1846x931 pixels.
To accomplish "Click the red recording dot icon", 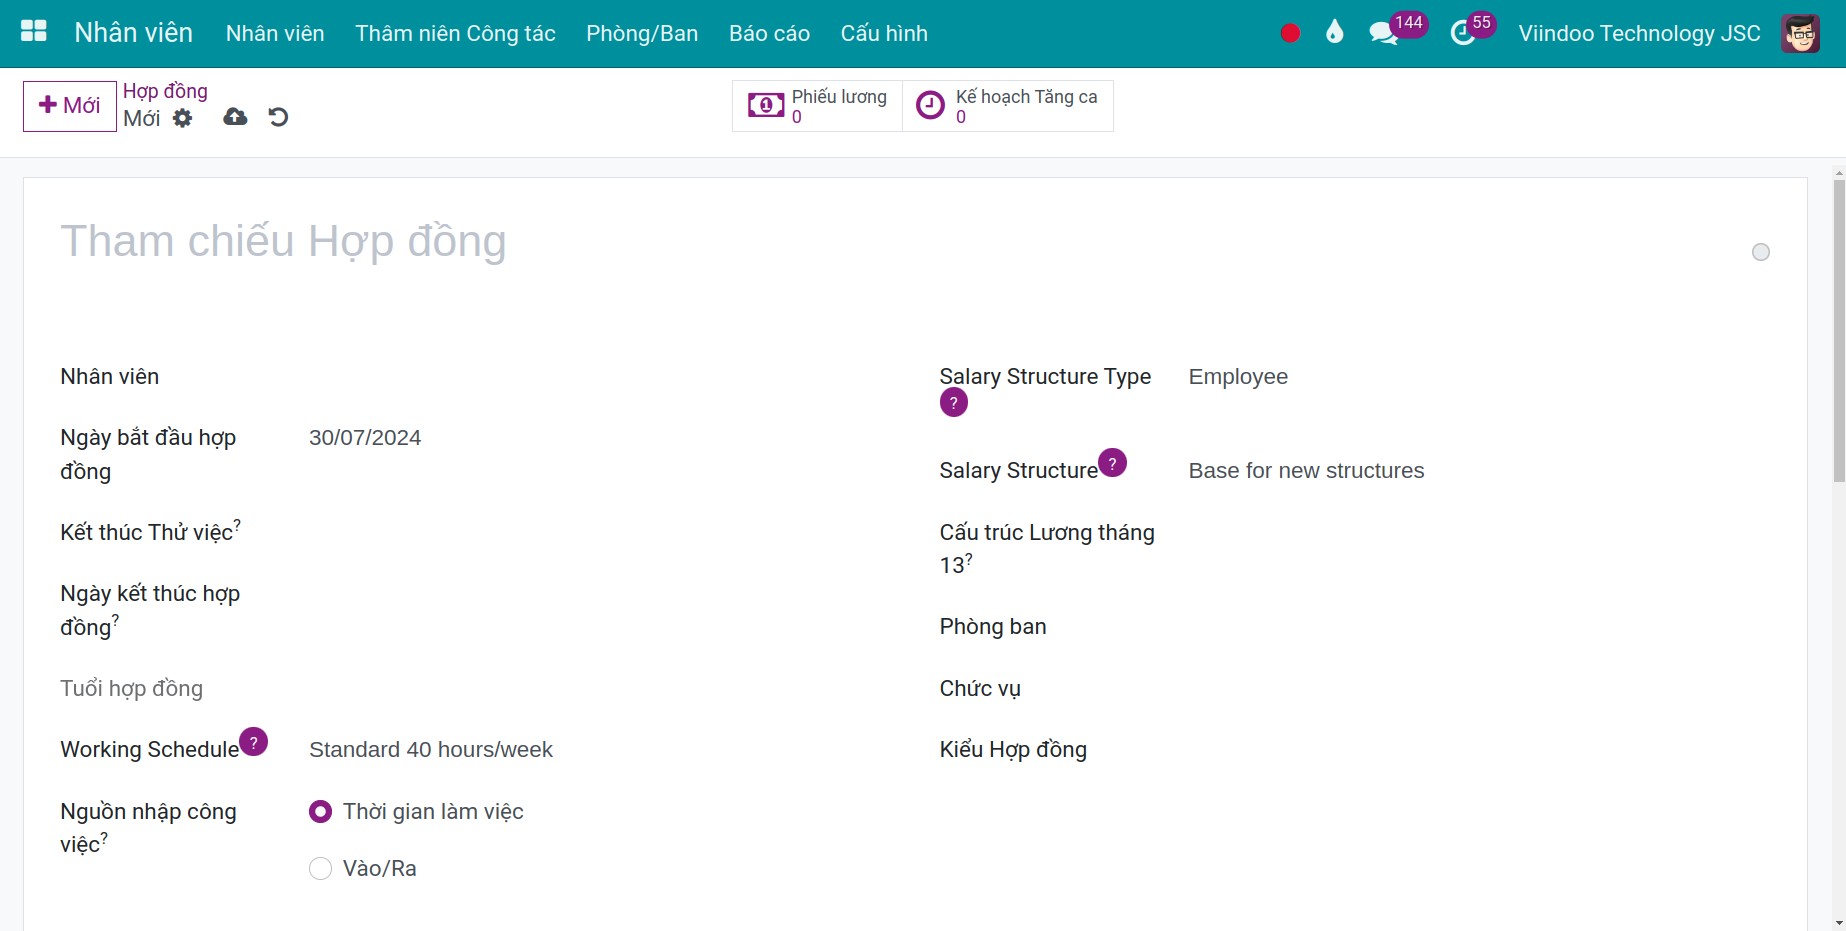I will coord(1290,33).
